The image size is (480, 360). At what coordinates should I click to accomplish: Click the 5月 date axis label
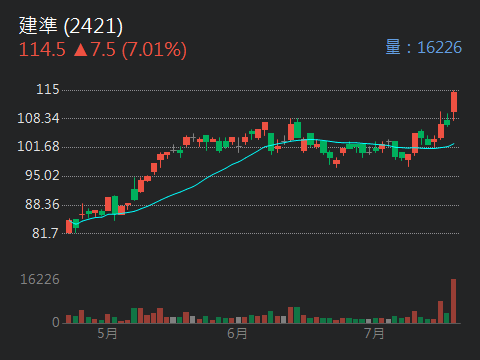[x=107, y=333]
